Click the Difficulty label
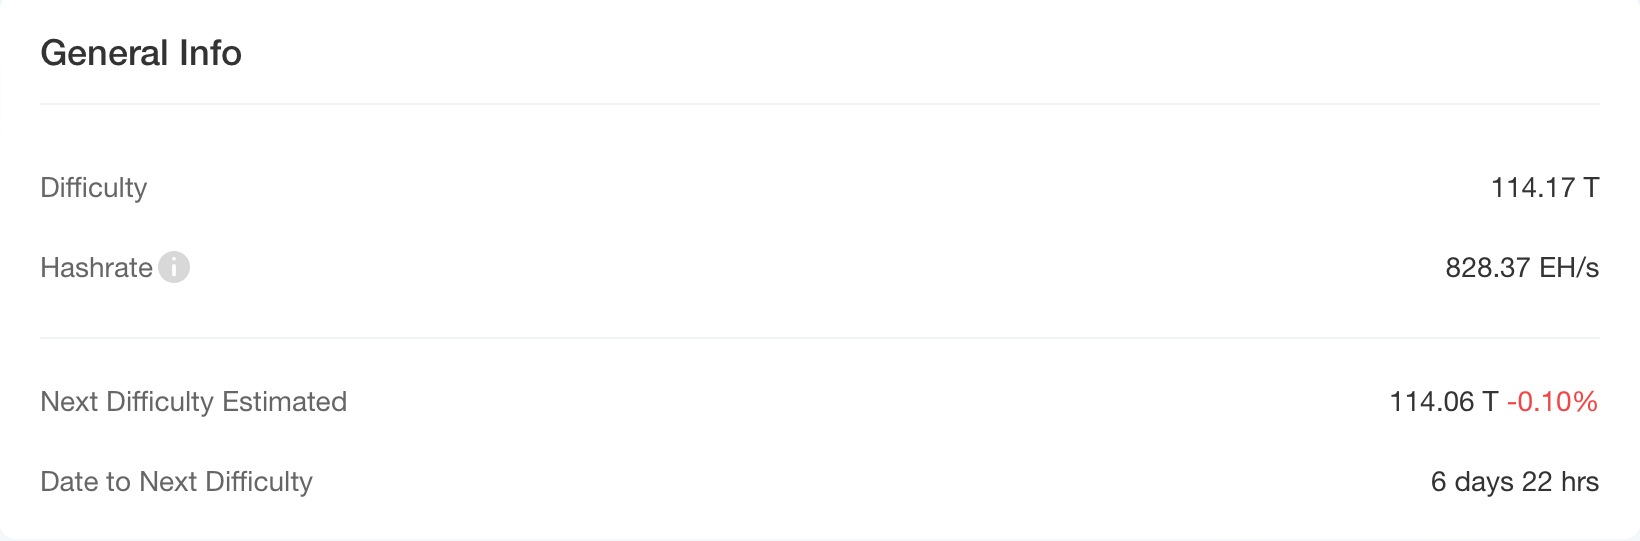 coord(94,188)
